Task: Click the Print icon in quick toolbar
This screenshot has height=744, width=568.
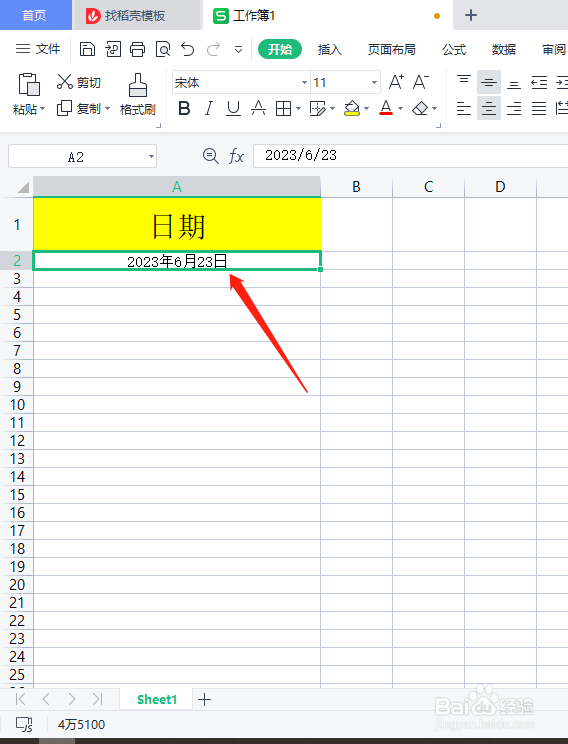Action: click(138, 49)
